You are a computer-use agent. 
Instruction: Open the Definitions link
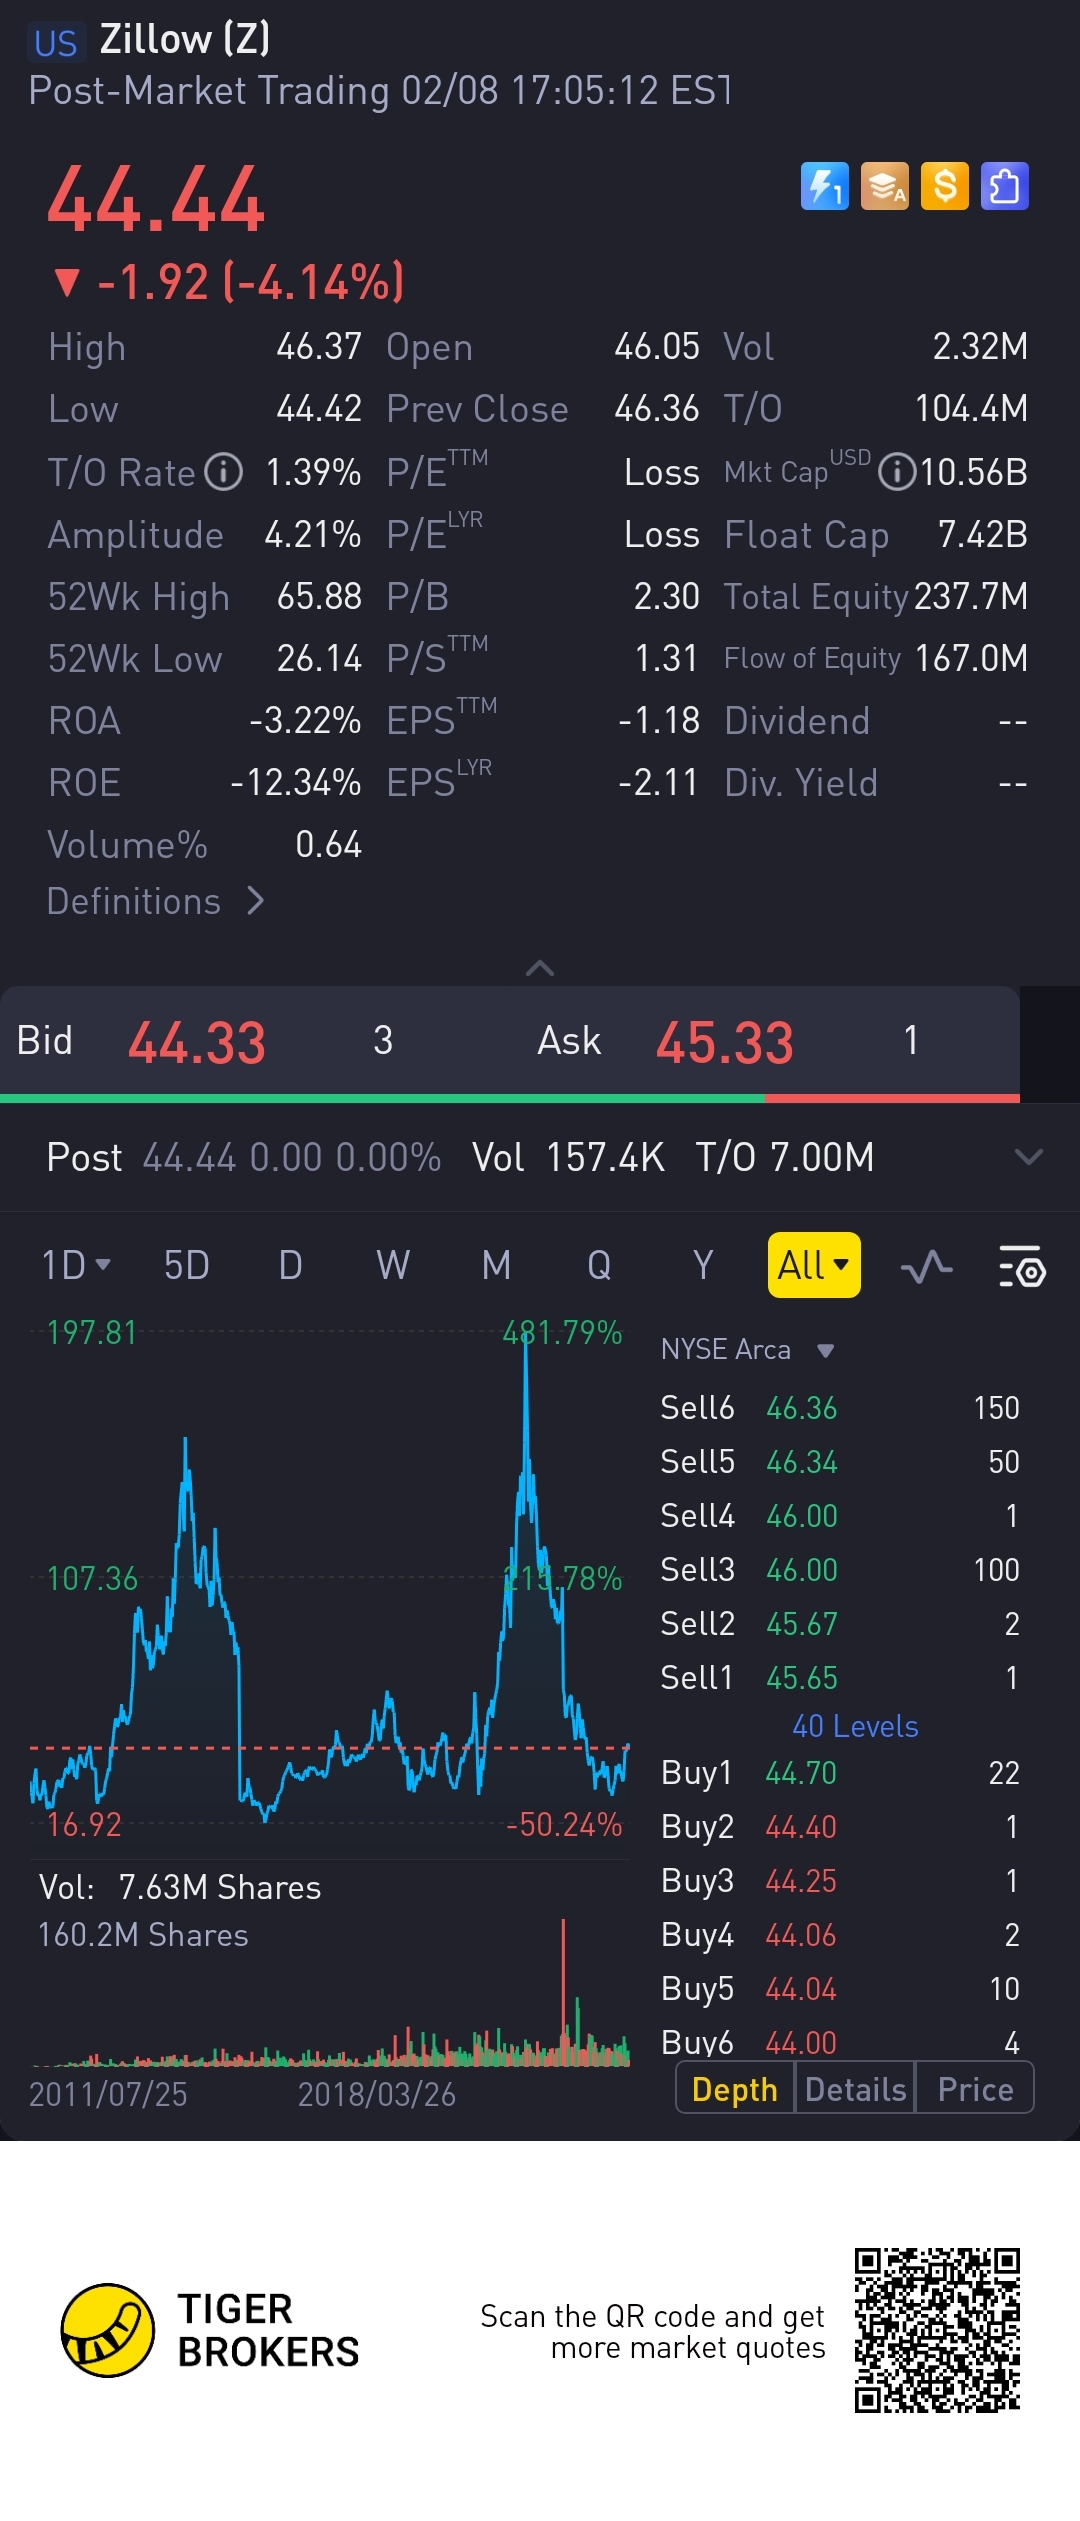156,901
